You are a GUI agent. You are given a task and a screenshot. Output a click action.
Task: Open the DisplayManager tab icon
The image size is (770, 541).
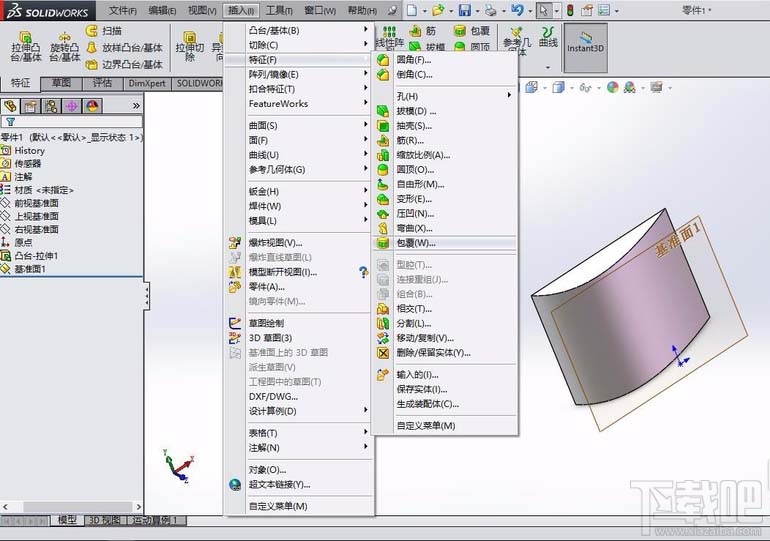pos(92,106)
